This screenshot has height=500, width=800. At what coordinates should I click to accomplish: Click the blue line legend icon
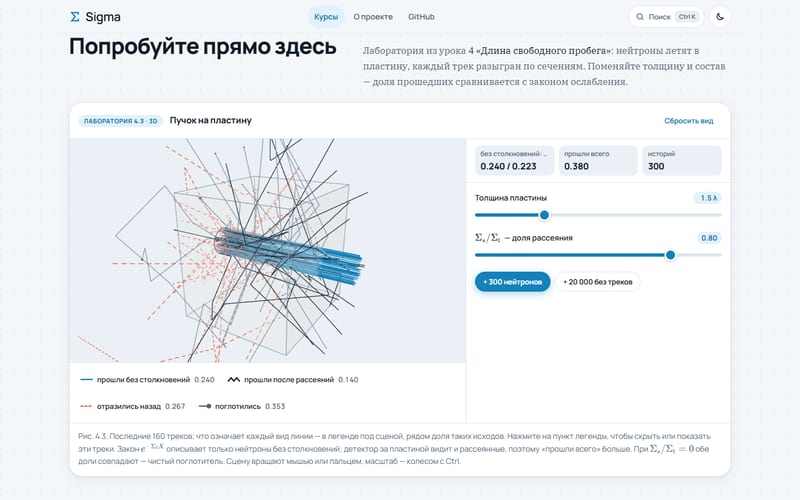86,380
